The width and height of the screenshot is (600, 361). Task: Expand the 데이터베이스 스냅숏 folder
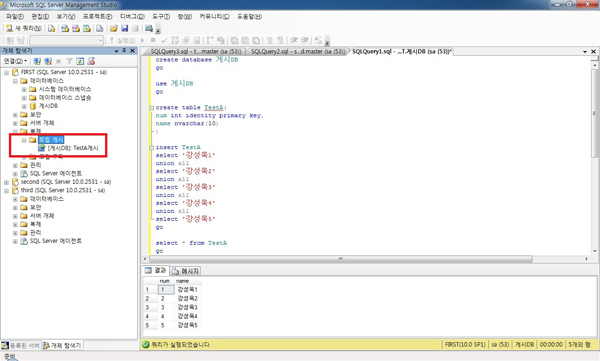pos(24,98)
